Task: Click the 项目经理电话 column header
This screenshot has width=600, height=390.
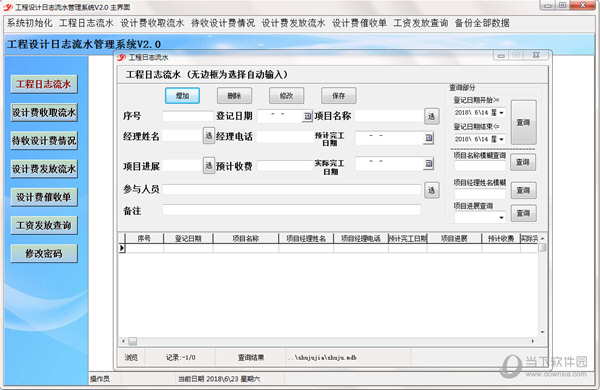Action: click(361, 238)
